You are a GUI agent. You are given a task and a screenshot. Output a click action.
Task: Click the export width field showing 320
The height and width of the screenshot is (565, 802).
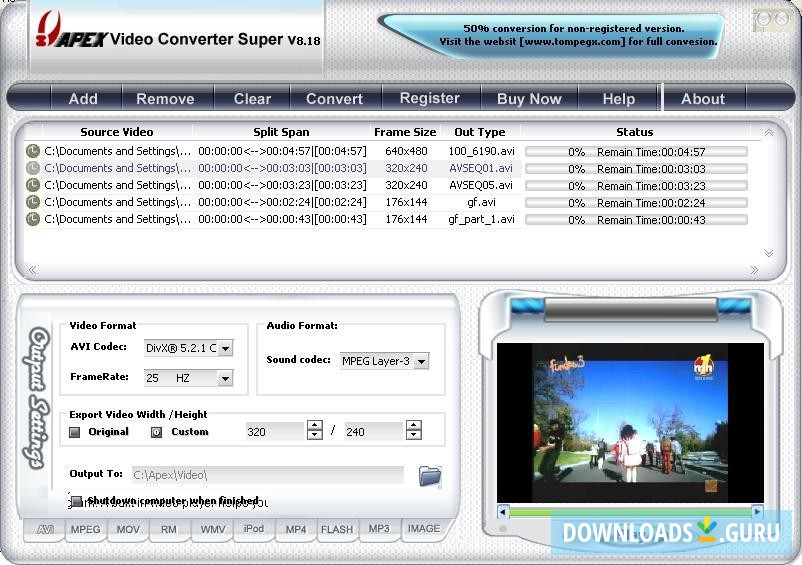coord(276,432)
